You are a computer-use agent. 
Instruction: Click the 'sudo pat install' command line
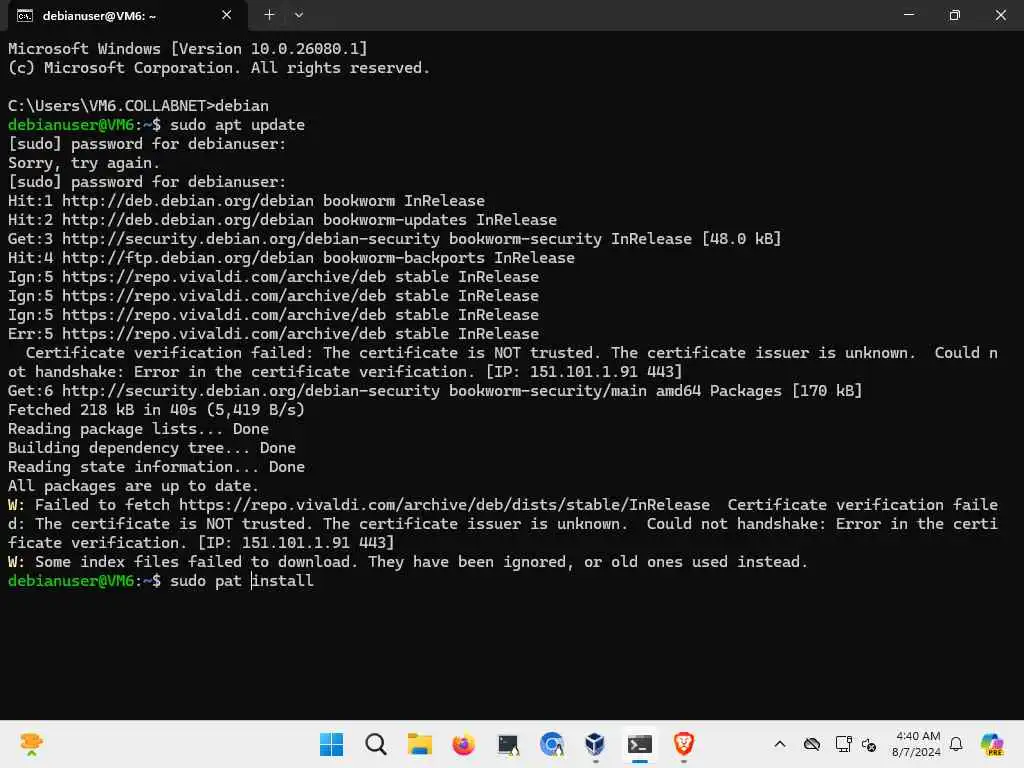click(x=161, y=581)
